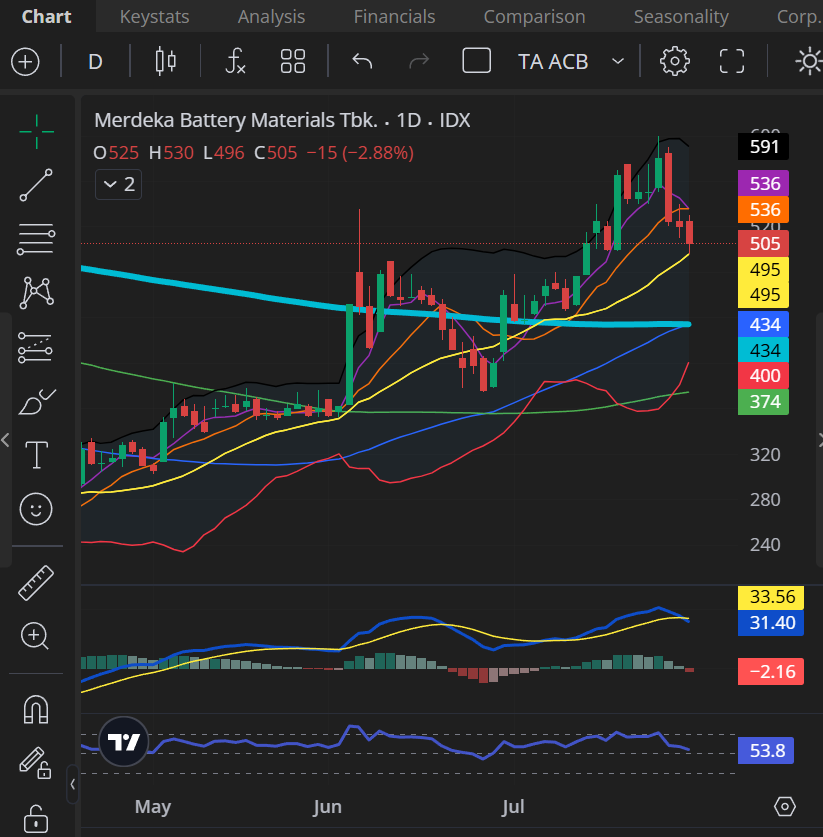Click the May date label

click(x=153, y=806)
